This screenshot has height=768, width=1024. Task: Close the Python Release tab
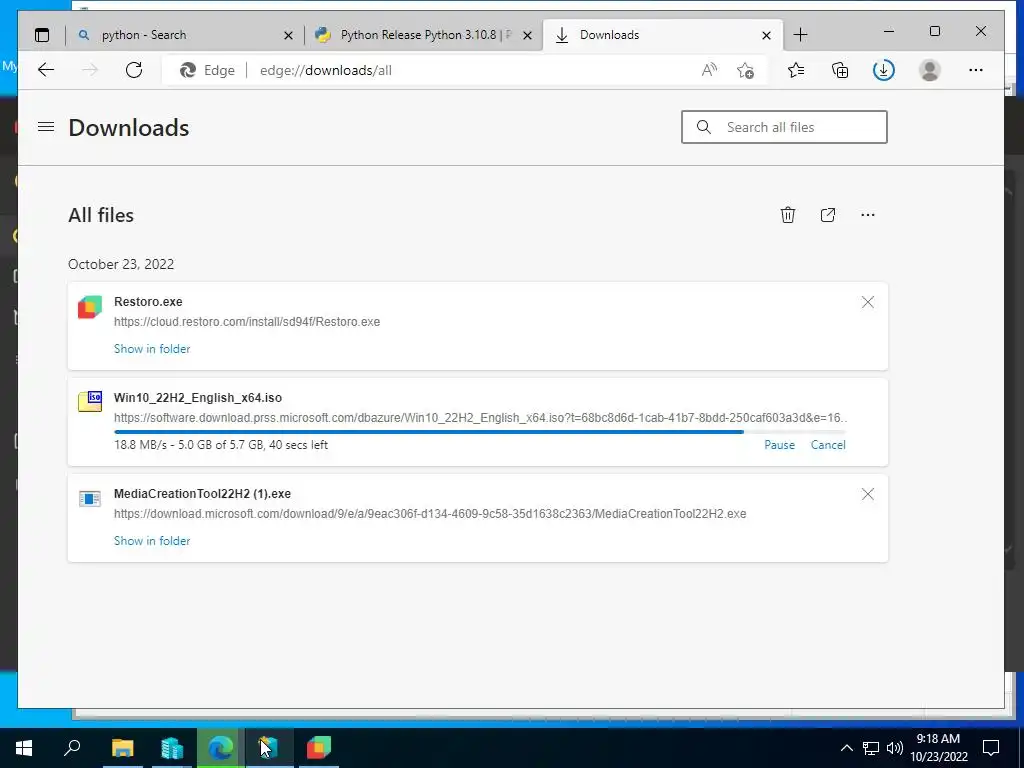[528, 35]
